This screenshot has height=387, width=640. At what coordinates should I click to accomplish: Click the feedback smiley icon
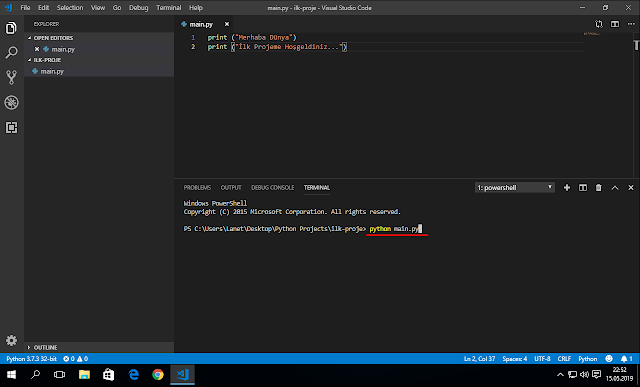pyautogui.click(x=609, y=358)
